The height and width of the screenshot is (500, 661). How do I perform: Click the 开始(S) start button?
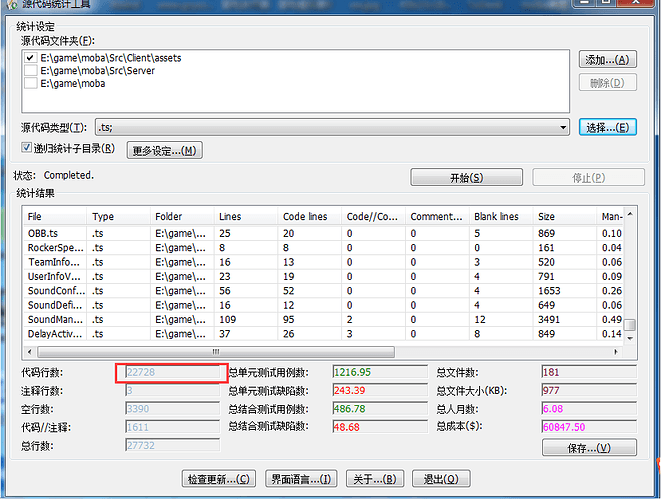[x=466, y=177]
